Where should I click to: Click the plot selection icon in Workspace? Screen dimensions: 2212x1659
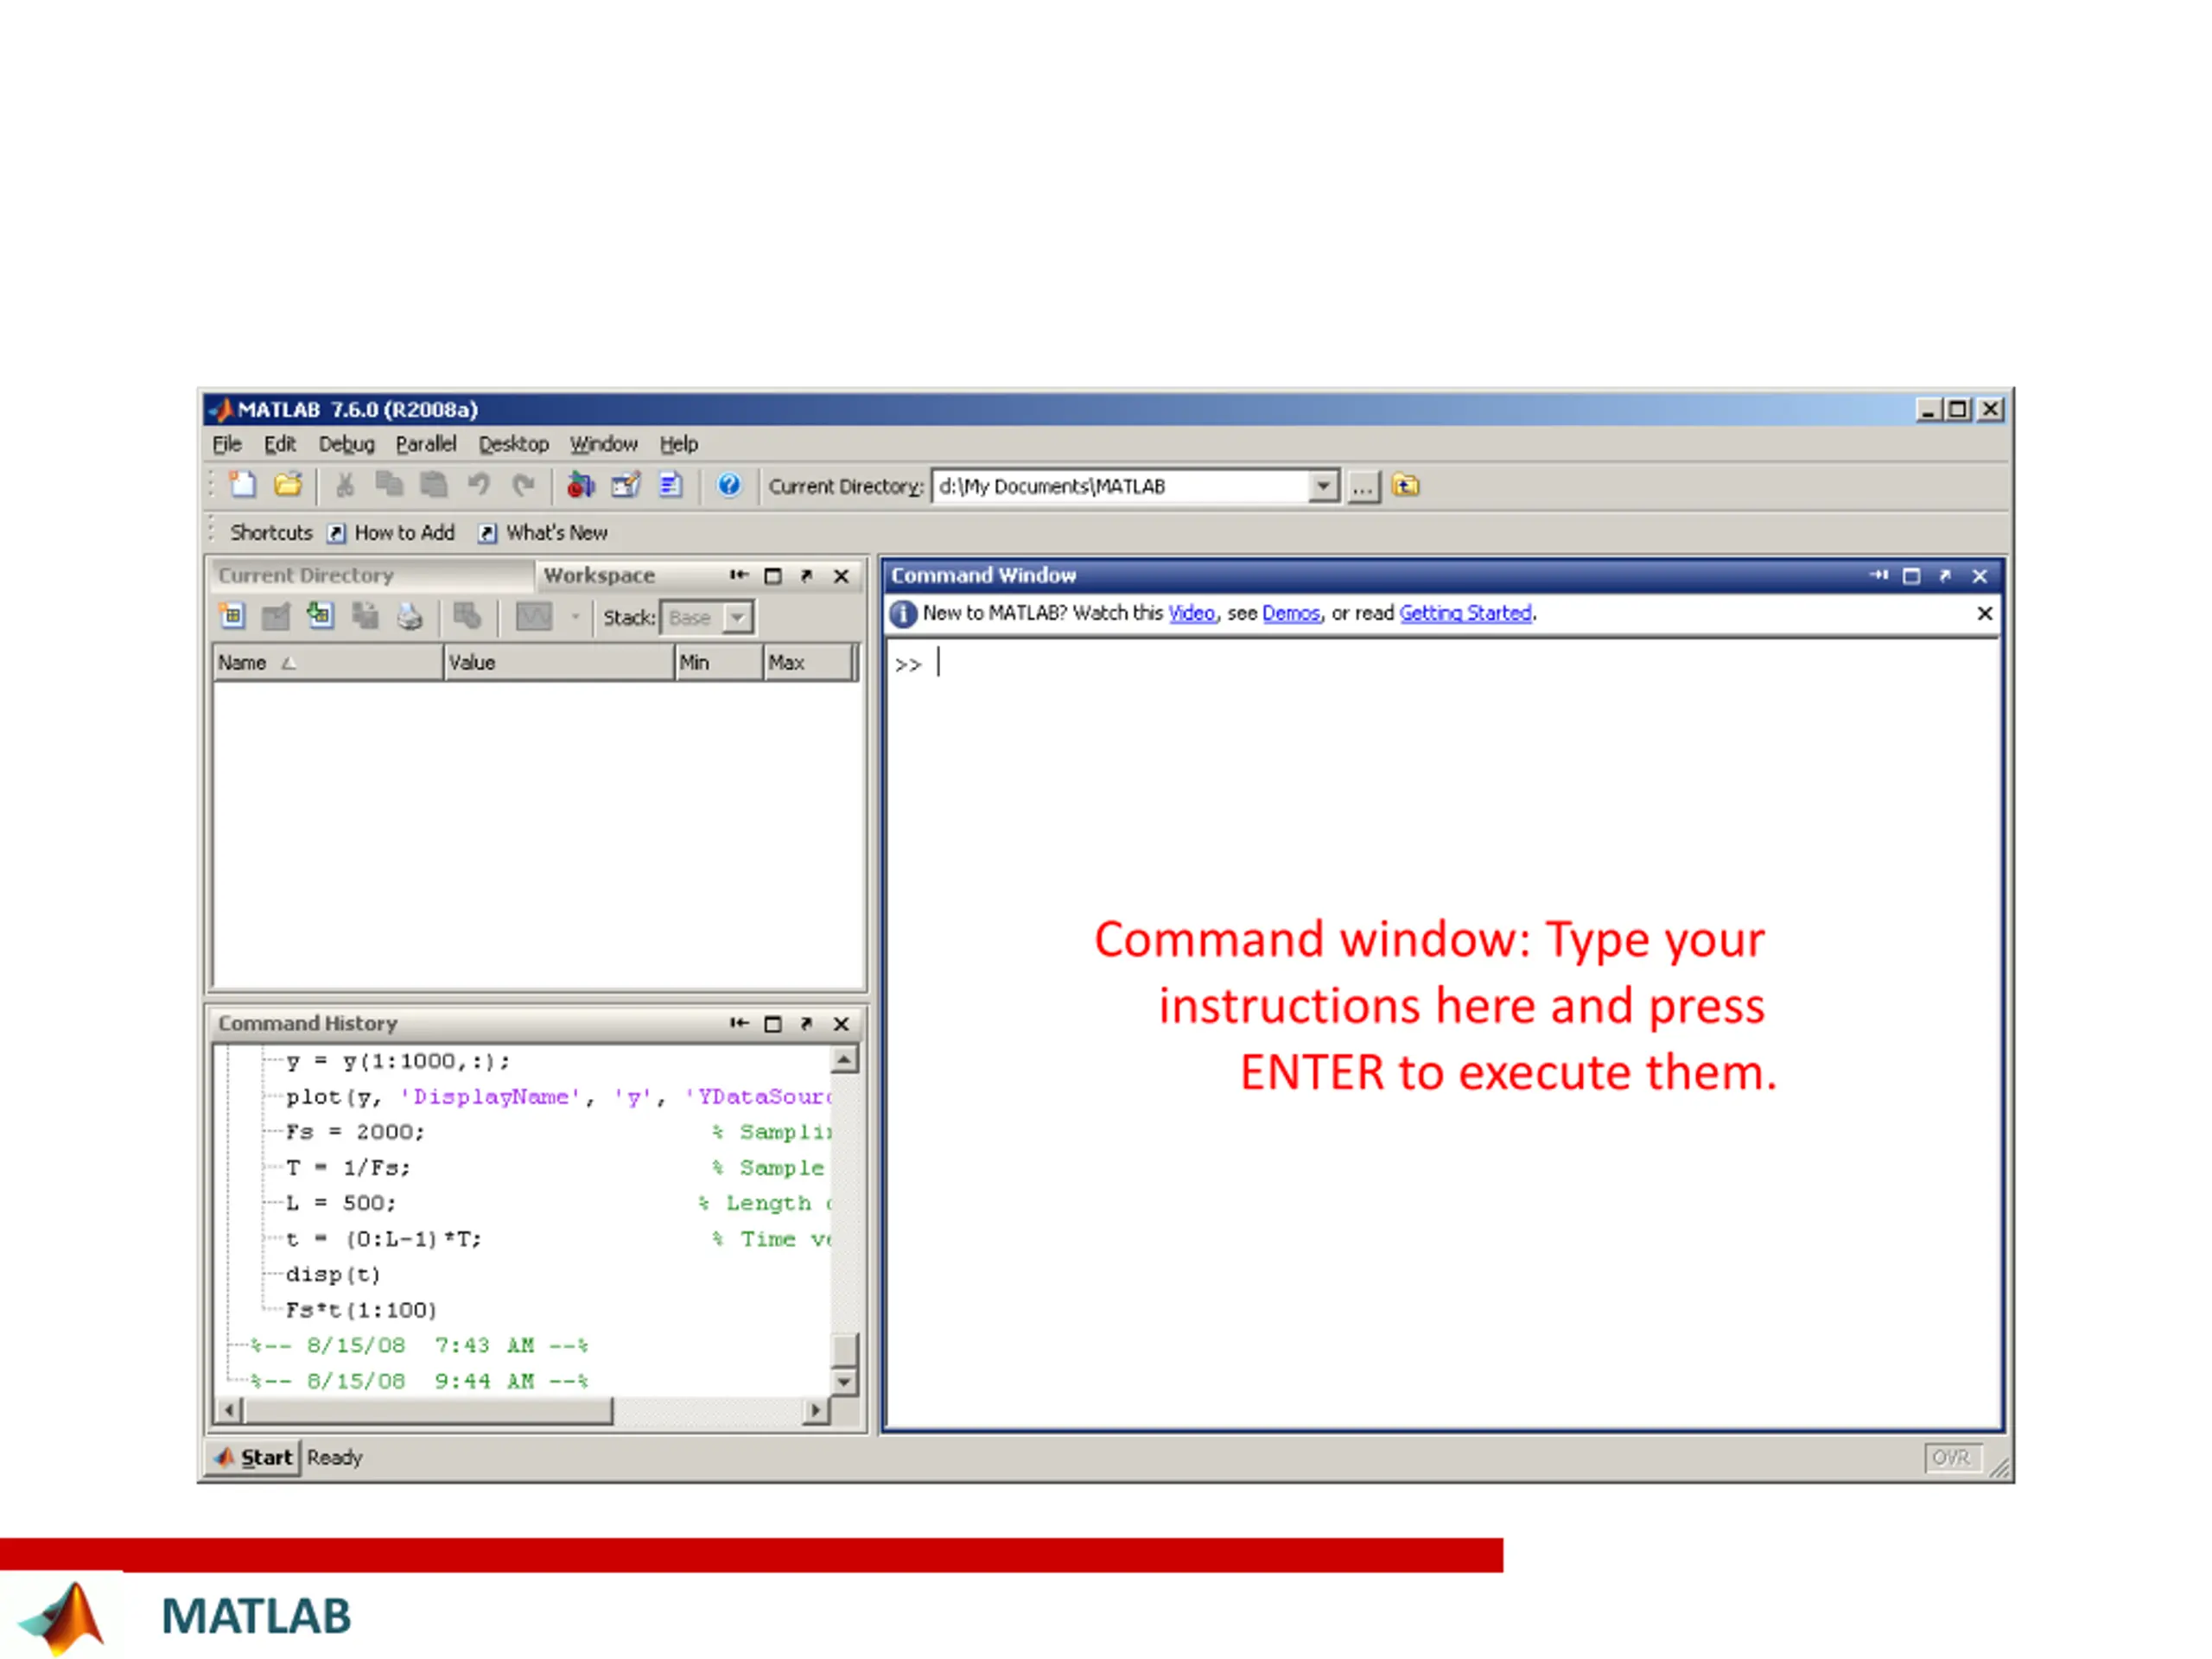tap(534, 617)
